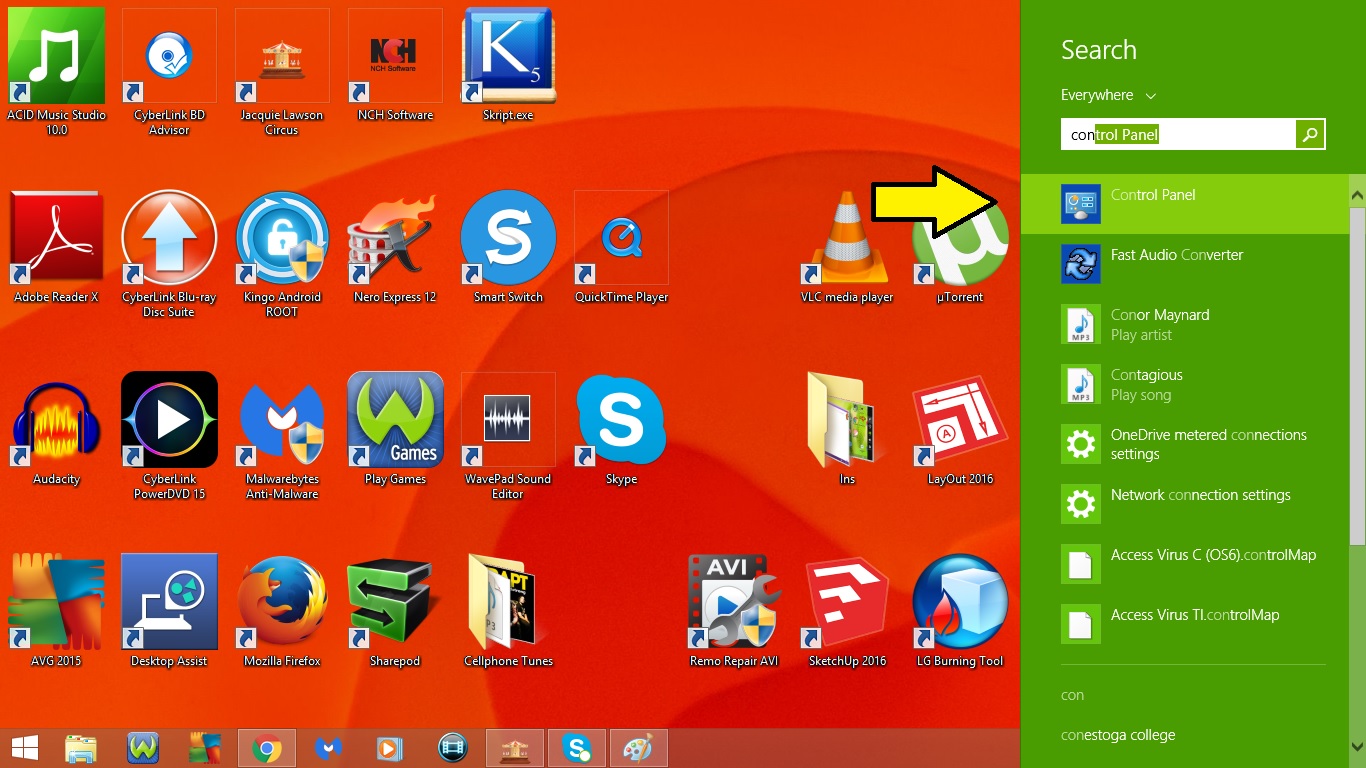Screen dimensions: 1366x768
Task: Launch VLC media player cone icon
Action: (847, 238)
